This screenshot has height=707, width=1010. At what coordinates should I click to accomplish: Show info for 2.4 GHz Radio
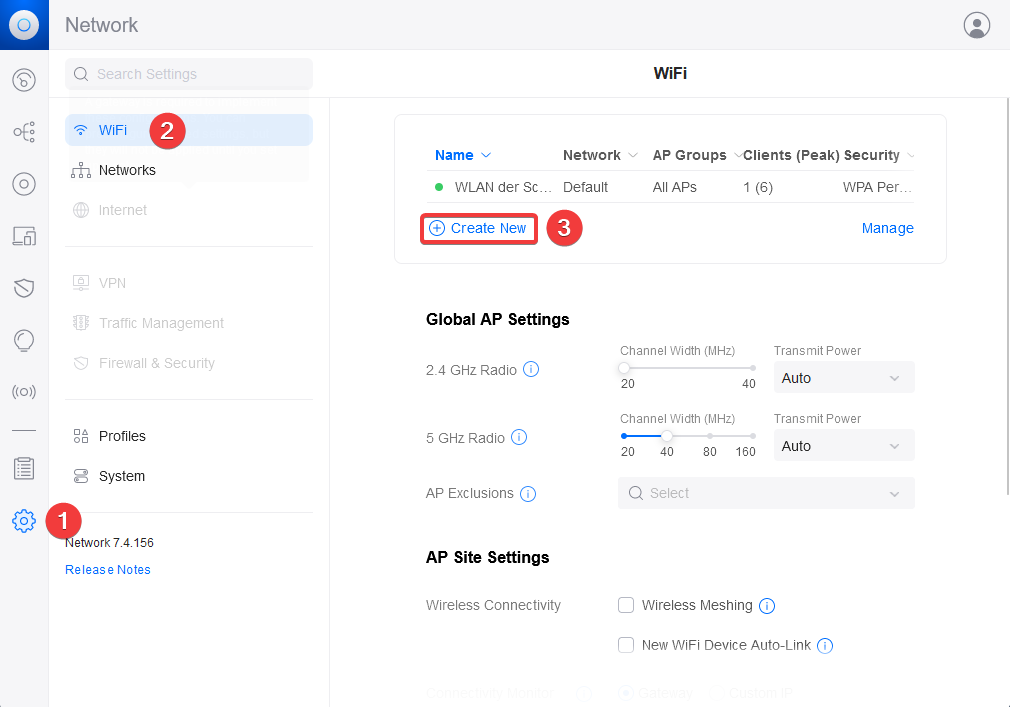point(531,369)
